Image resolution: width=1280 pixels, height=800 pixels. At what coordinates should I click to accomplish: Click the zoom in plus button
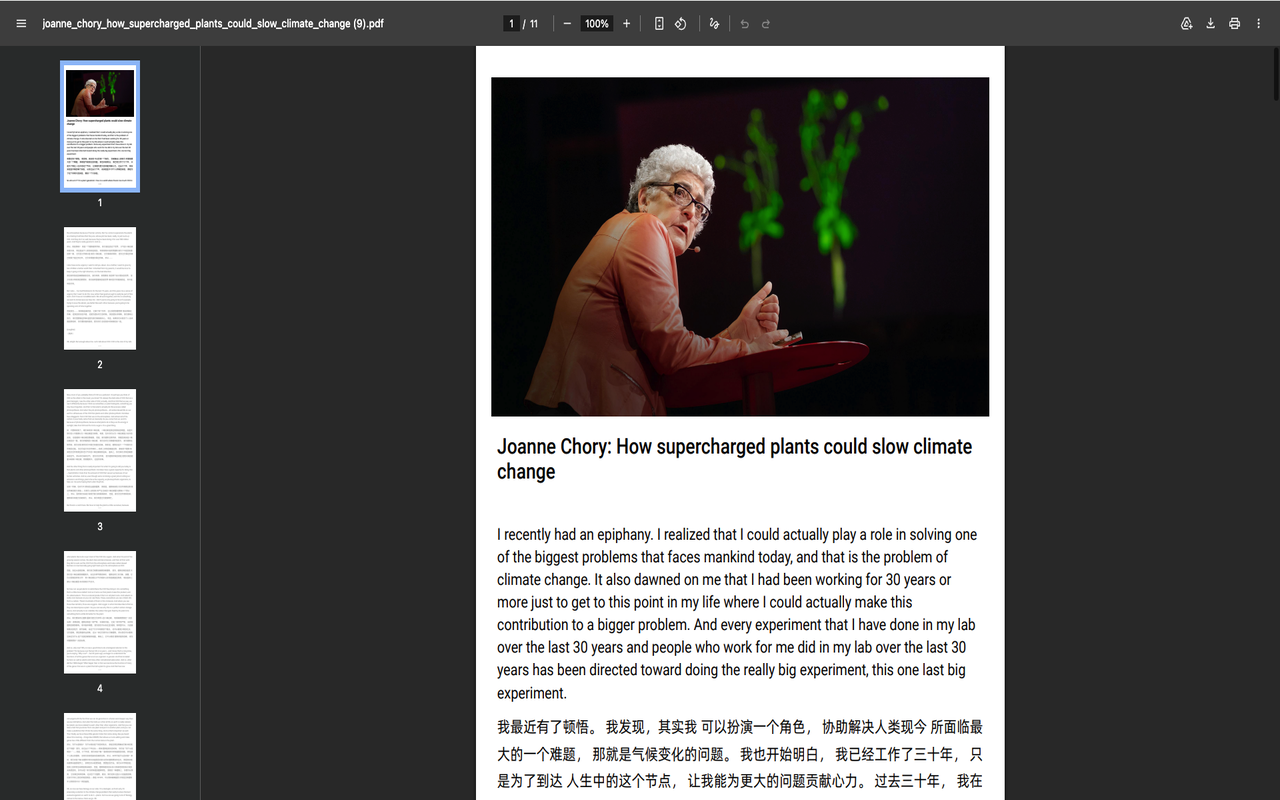[x=627, y=23]
